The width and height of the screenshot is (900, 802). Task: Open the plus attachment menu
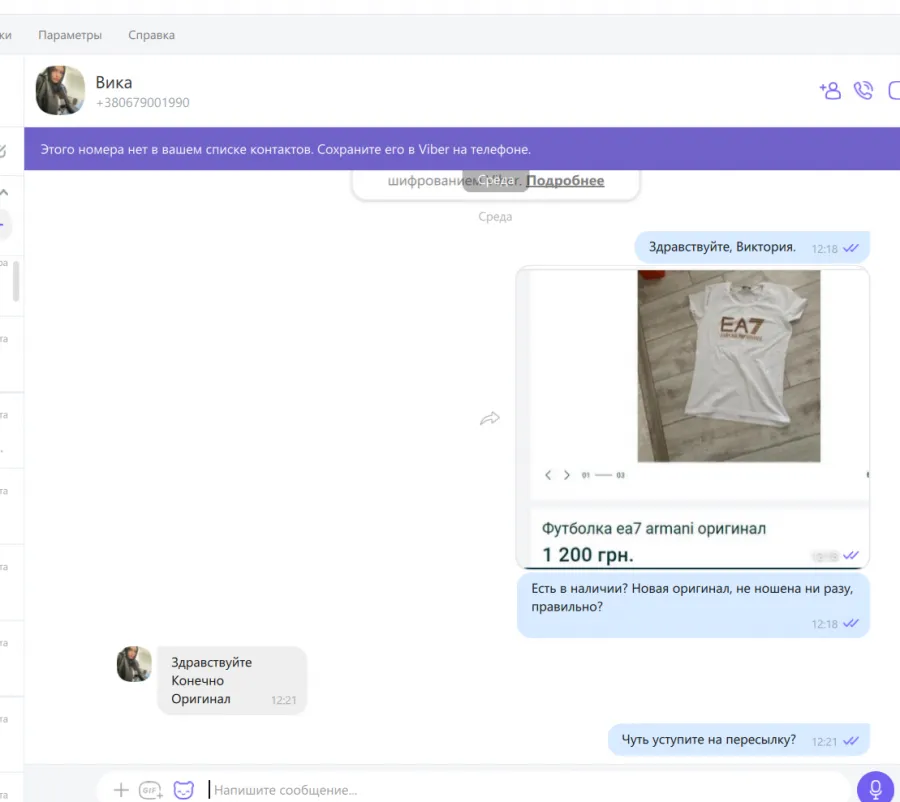coord(121,791)
